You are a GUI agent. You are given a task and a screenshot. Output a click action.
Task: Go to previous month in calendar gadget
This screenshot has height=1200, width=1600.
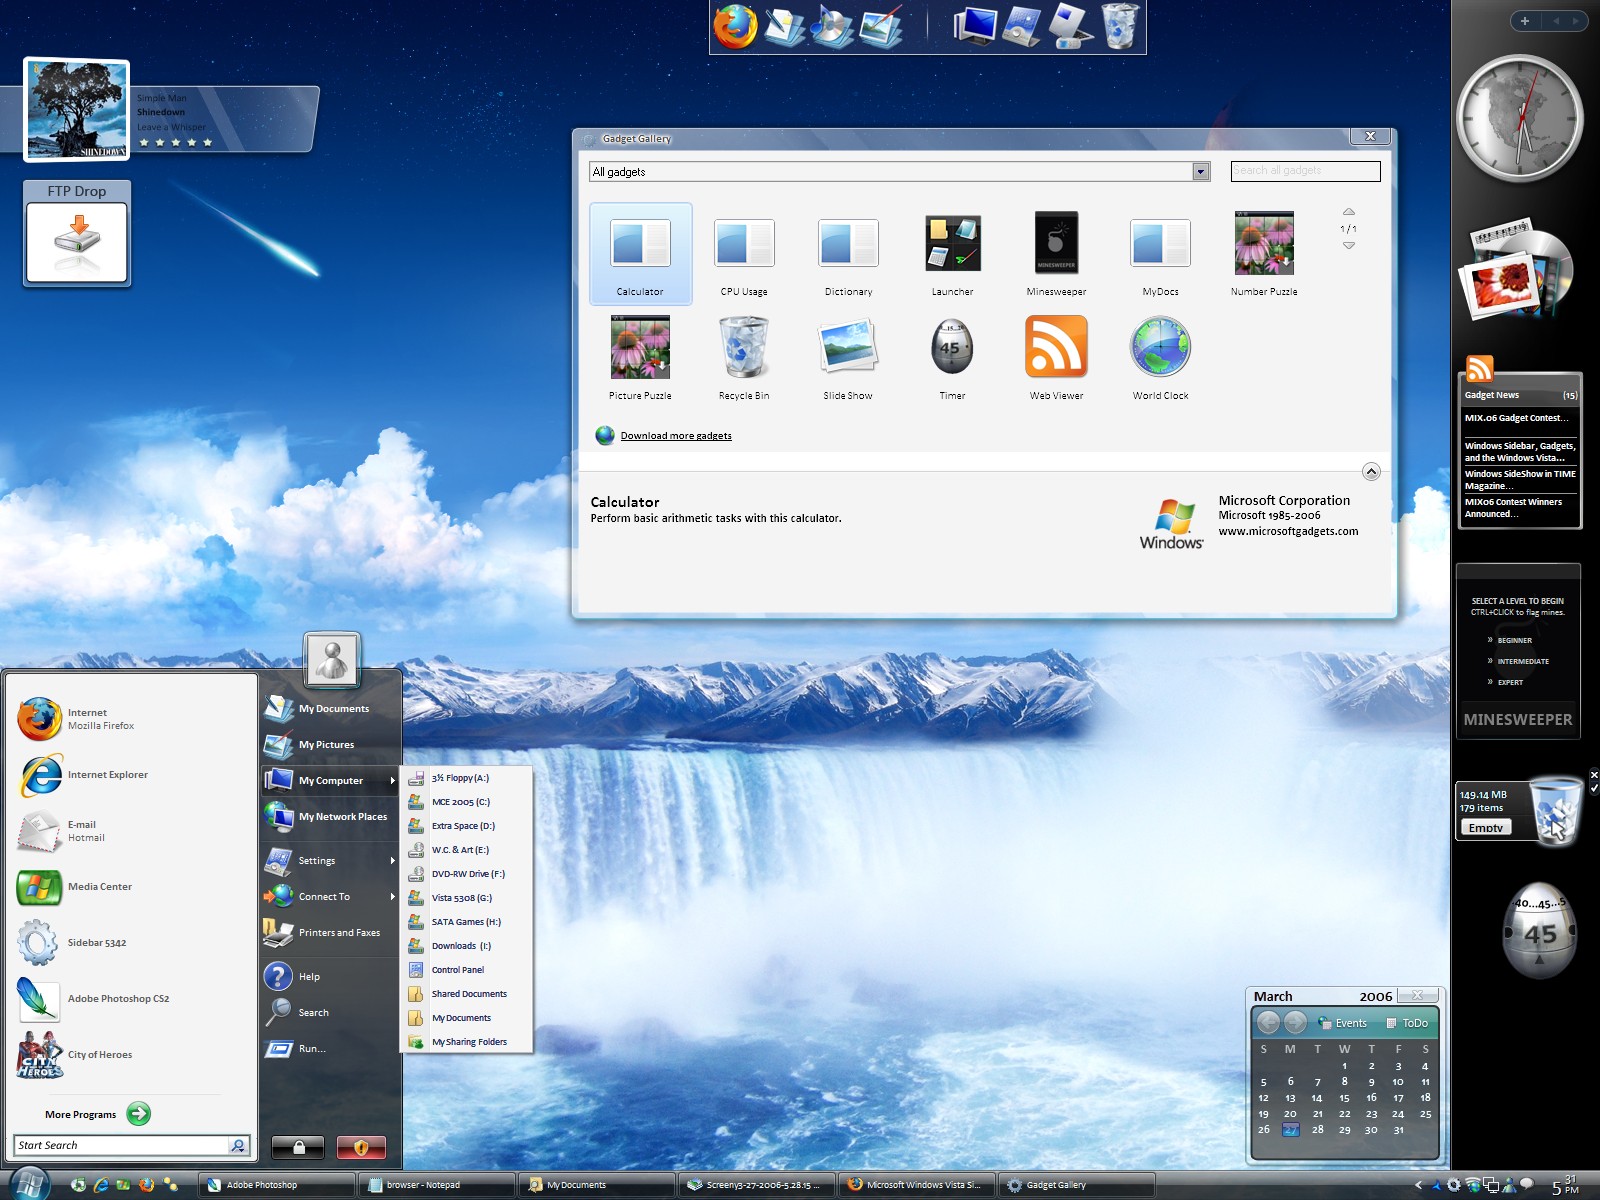[x=1268, y=1022]
